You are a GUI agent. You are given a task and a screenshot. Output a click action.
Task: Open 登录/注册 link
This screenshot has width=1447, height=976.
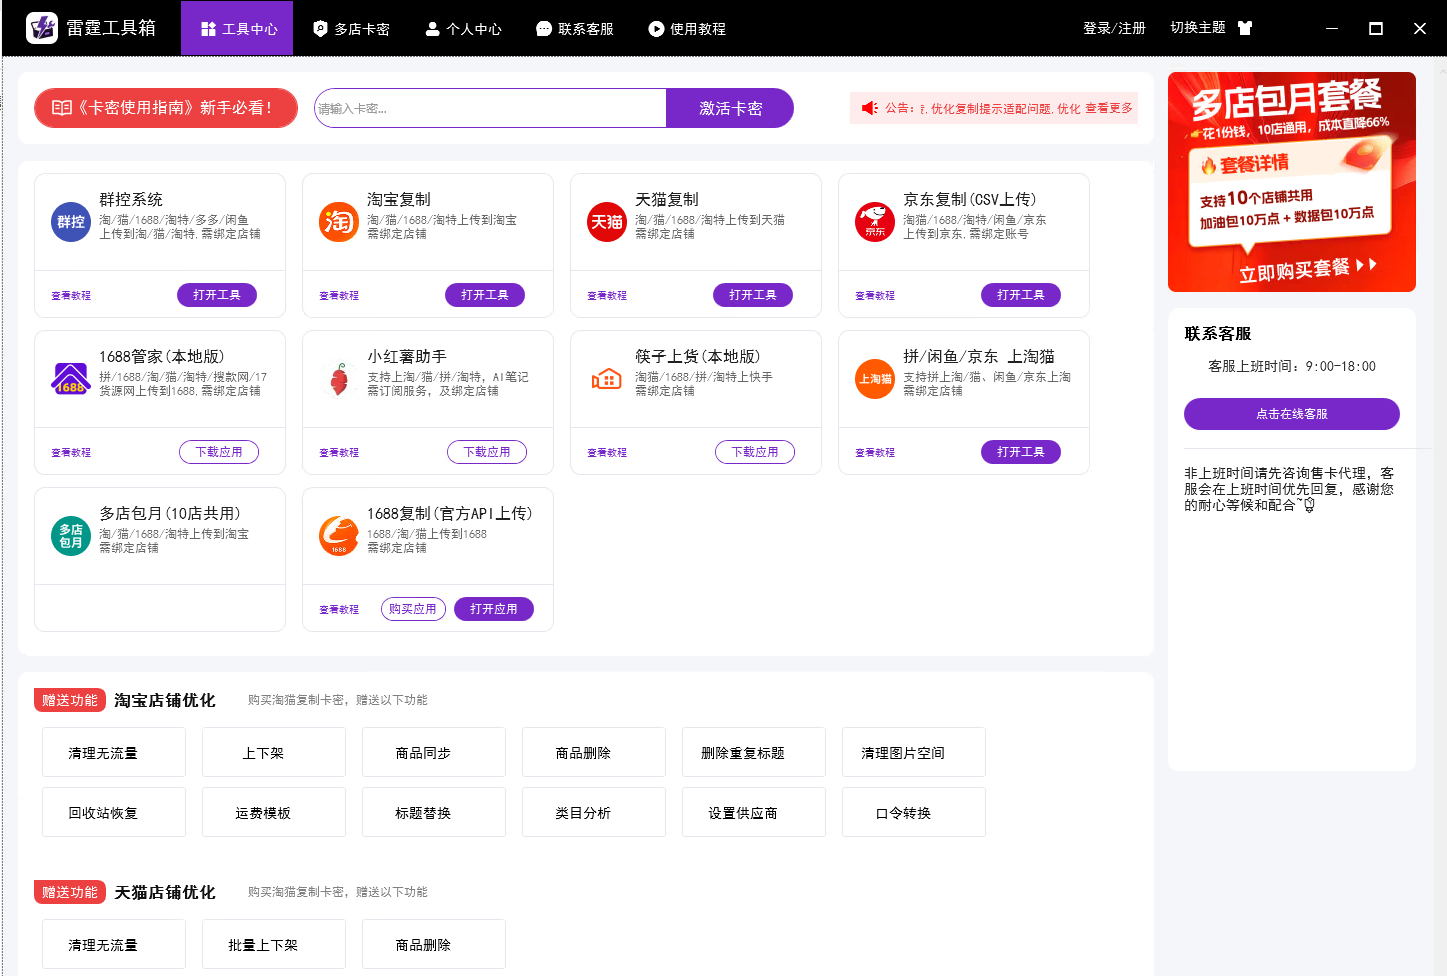(x=1113, y=28)
